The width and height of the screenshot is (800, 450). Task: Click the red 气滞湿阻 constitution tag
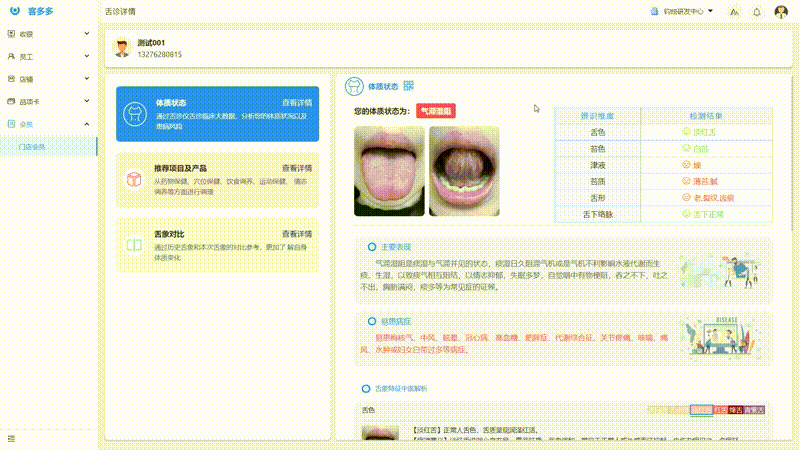pos(436,111)
